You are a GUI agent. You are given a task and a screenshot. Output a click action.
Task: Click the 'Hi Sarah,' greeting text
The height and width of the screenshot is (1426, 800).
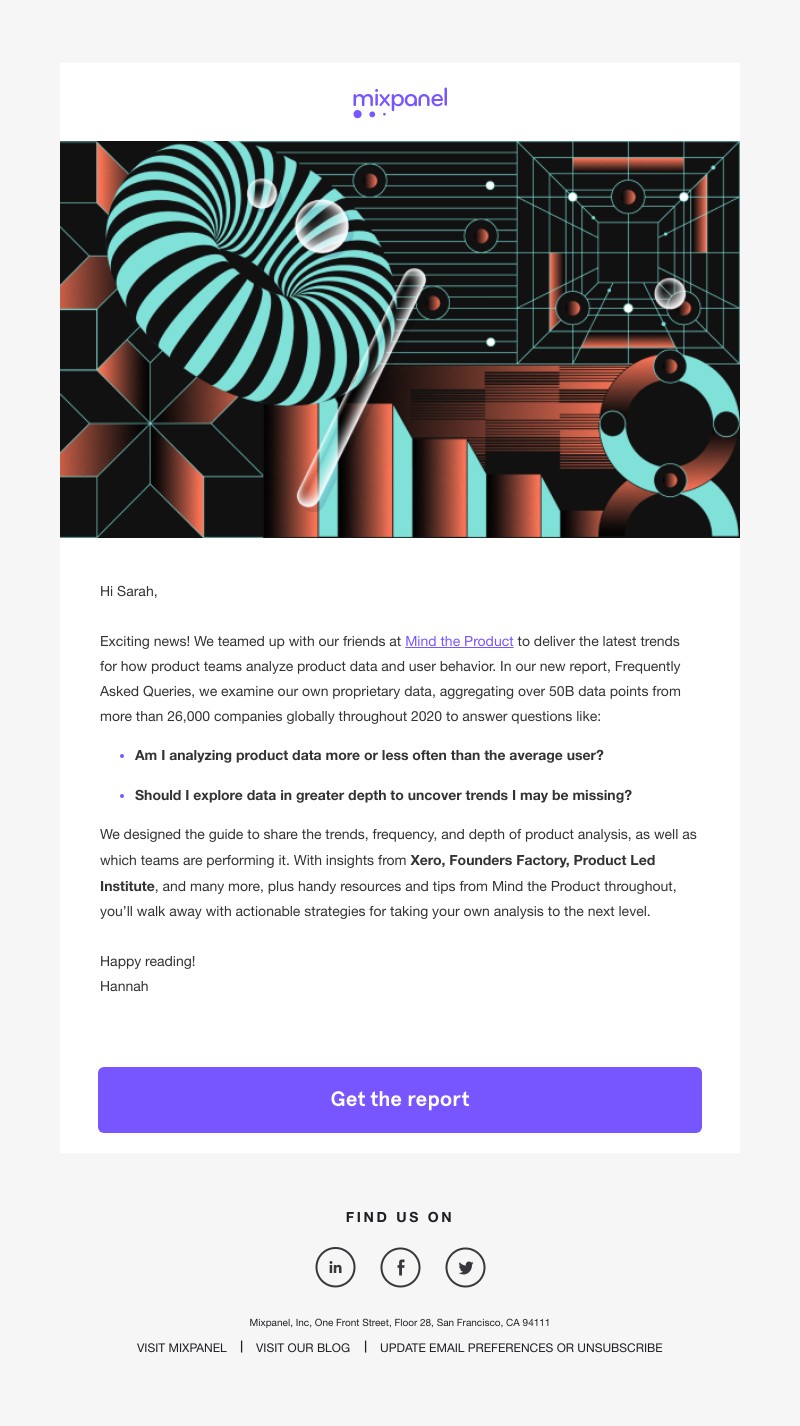coord(129,591)
